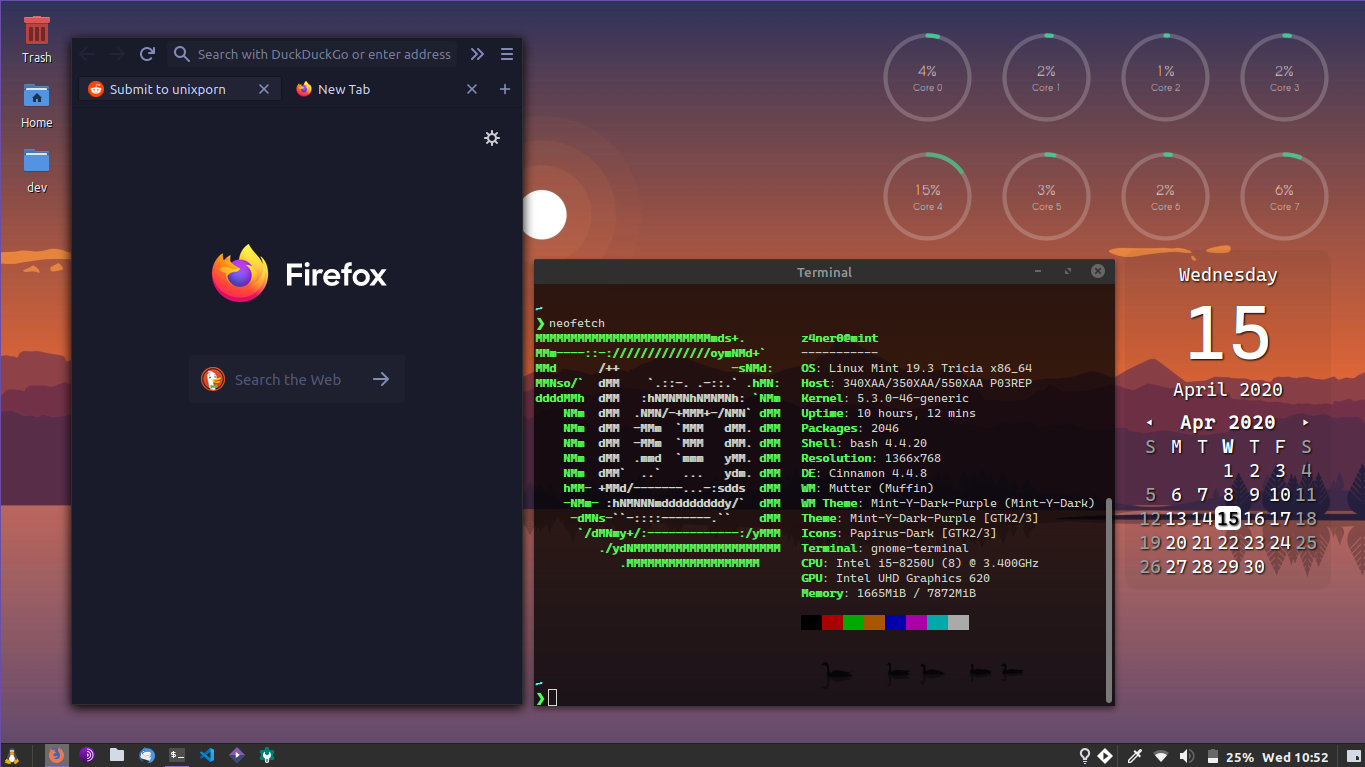Click the Core 4 CPU gauge
This screenshot has height=767, width=1365.
tap(928, 196)
